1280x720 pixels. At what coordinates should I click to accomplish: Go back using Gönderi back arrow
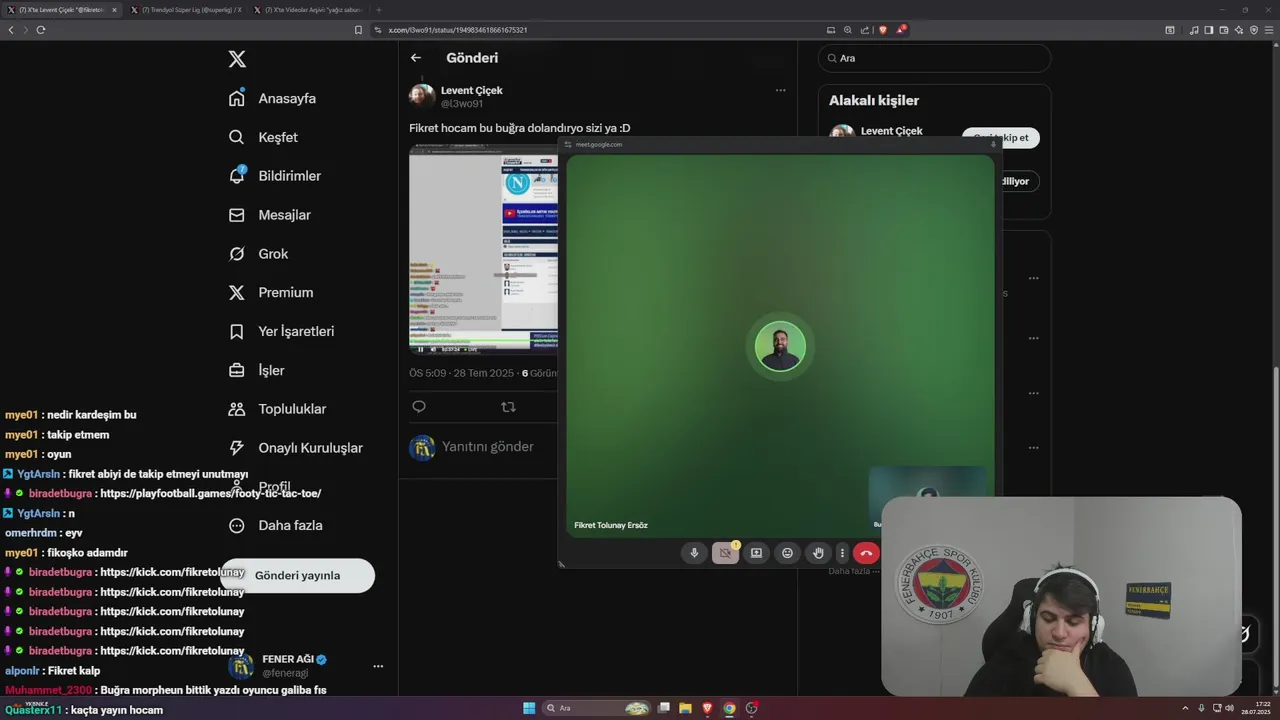pyautogui.click(x=416, y=58)
